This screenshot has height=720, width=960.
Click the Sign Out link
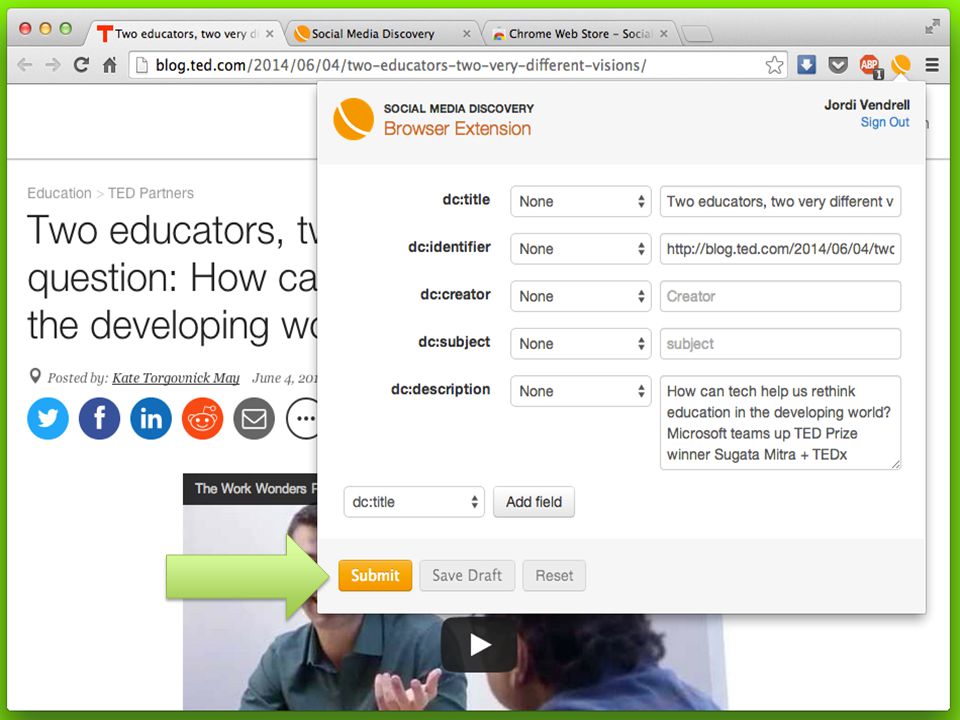(x=885, y=122)
